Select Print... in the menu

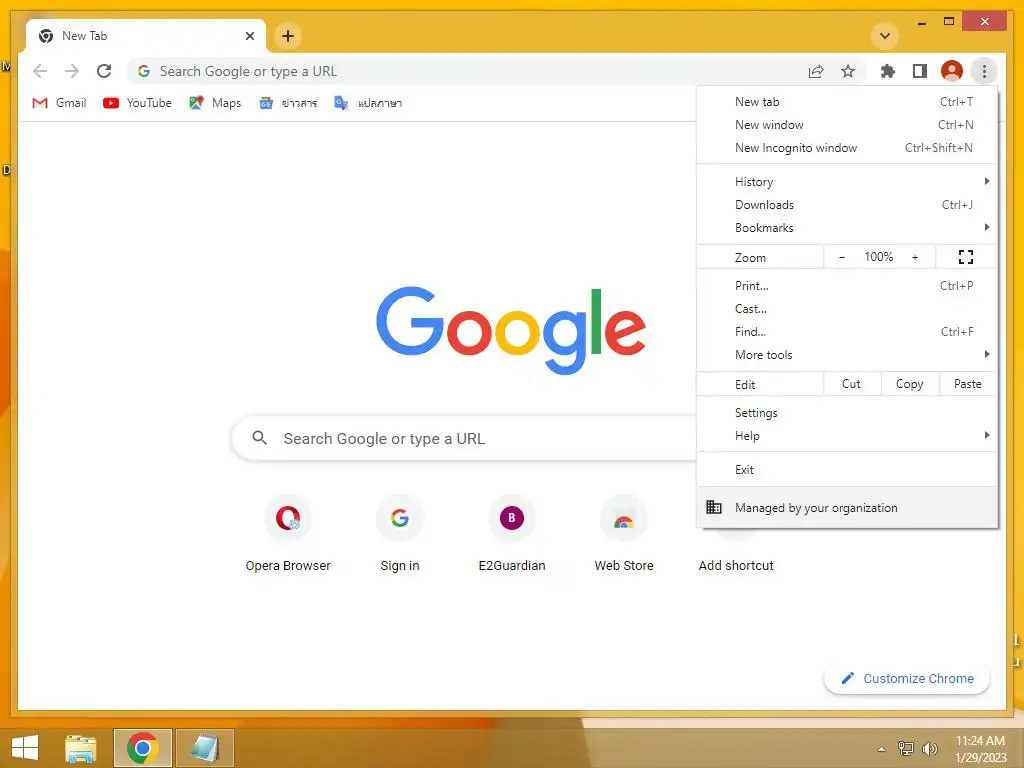(x=847, y=285)
